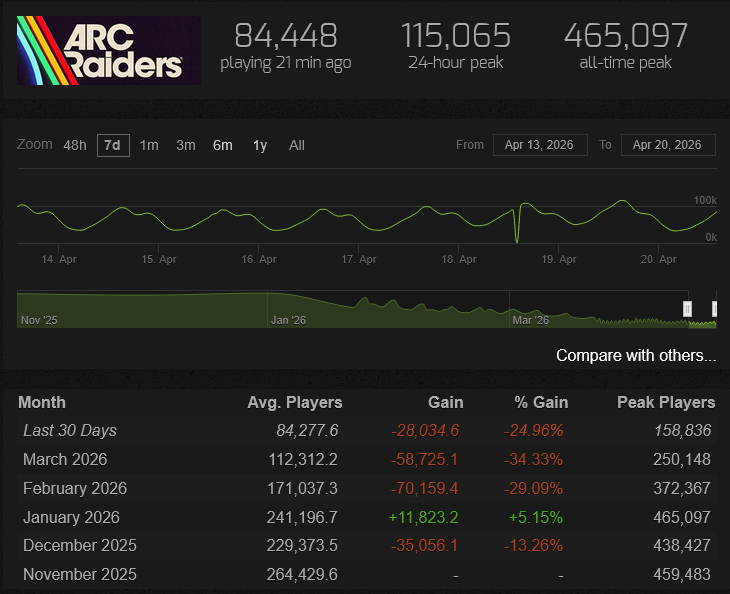Click the gain value -58,725.1
This screenshot has height=594, width=730.
pyautogui.click(x=425, y=459)
